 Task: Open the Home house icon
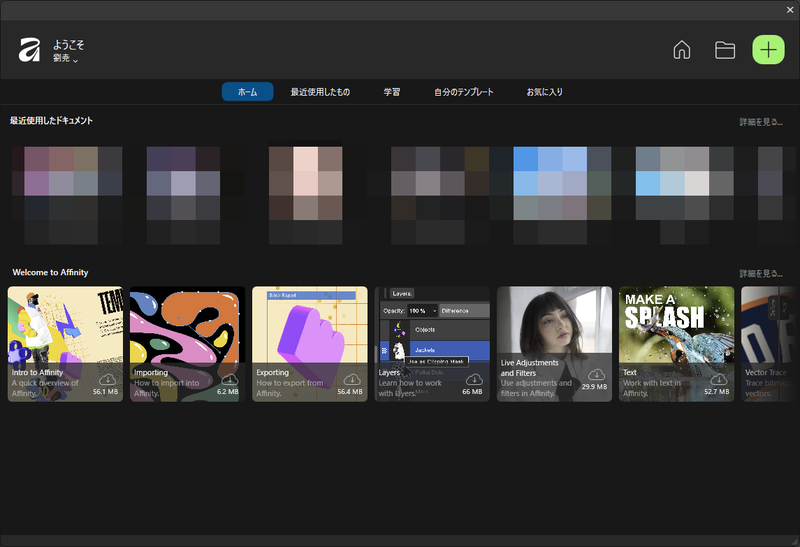tap(682, 50)
